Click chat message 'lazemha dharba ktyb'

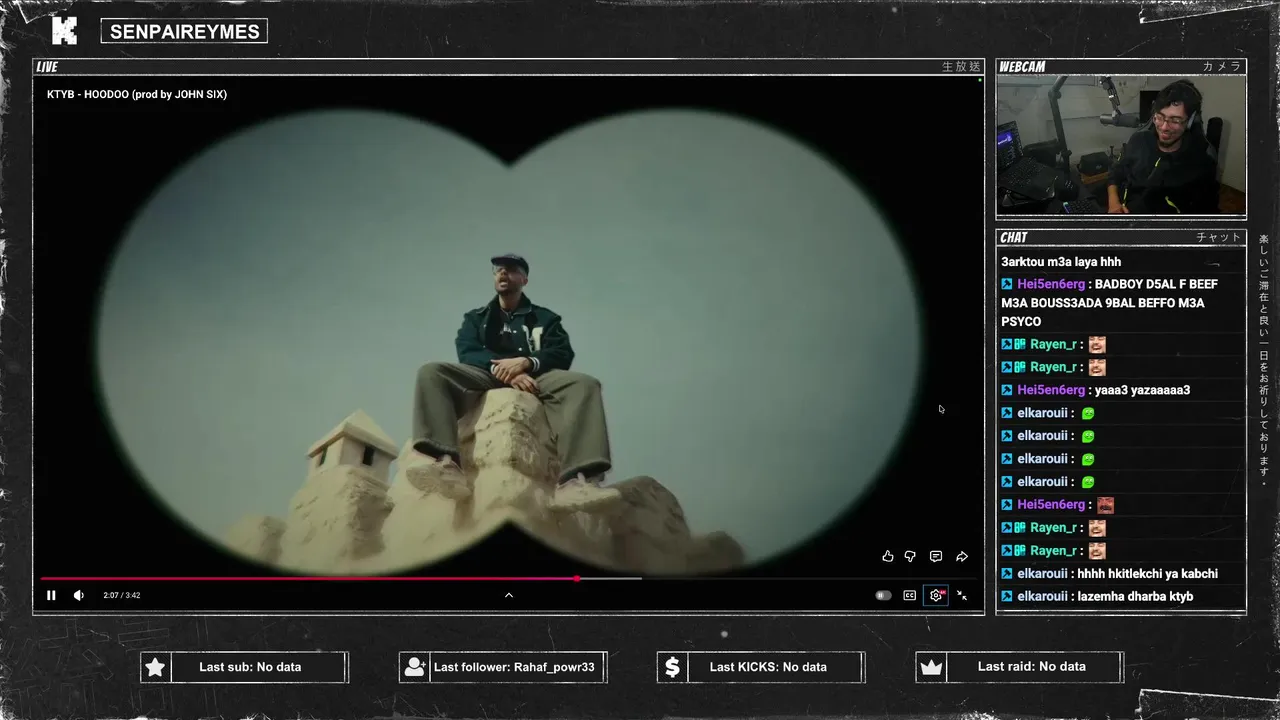tap(1135, 597)
